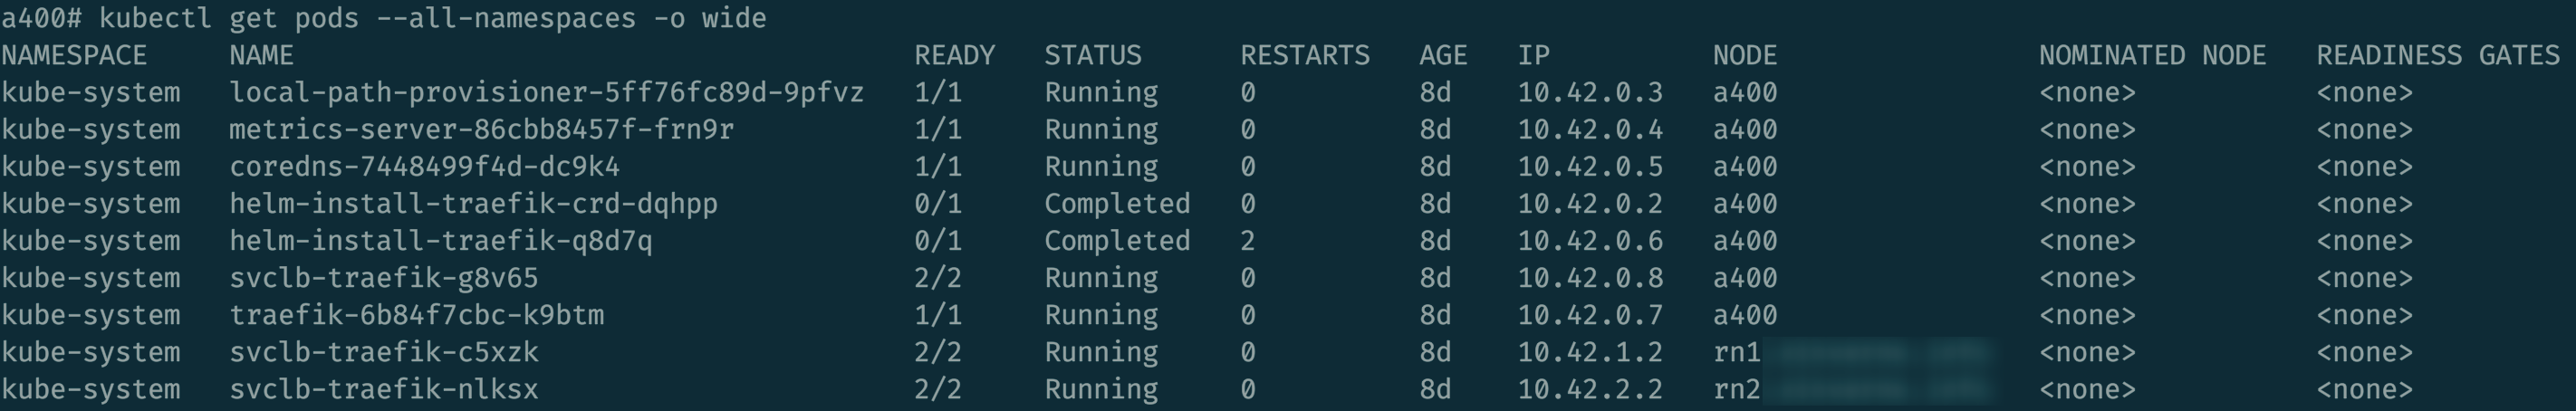Click the IP address 10.42.2.2
This screenshot has height=411, width=2576.
[1590, 389]
